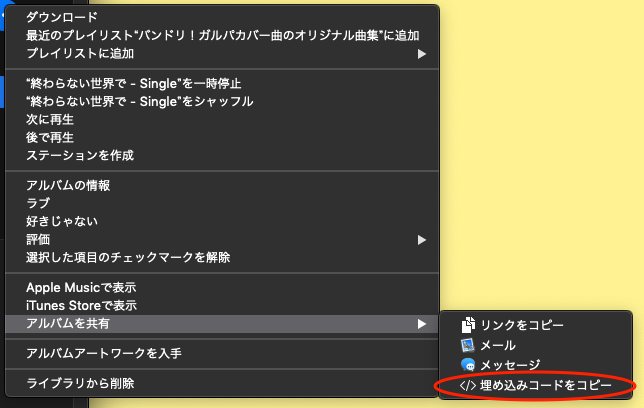Add to recent playlist バンドリ！ガルパカバー曲
This screenshot has width=644, height=408.
click(x=222, y=35)
